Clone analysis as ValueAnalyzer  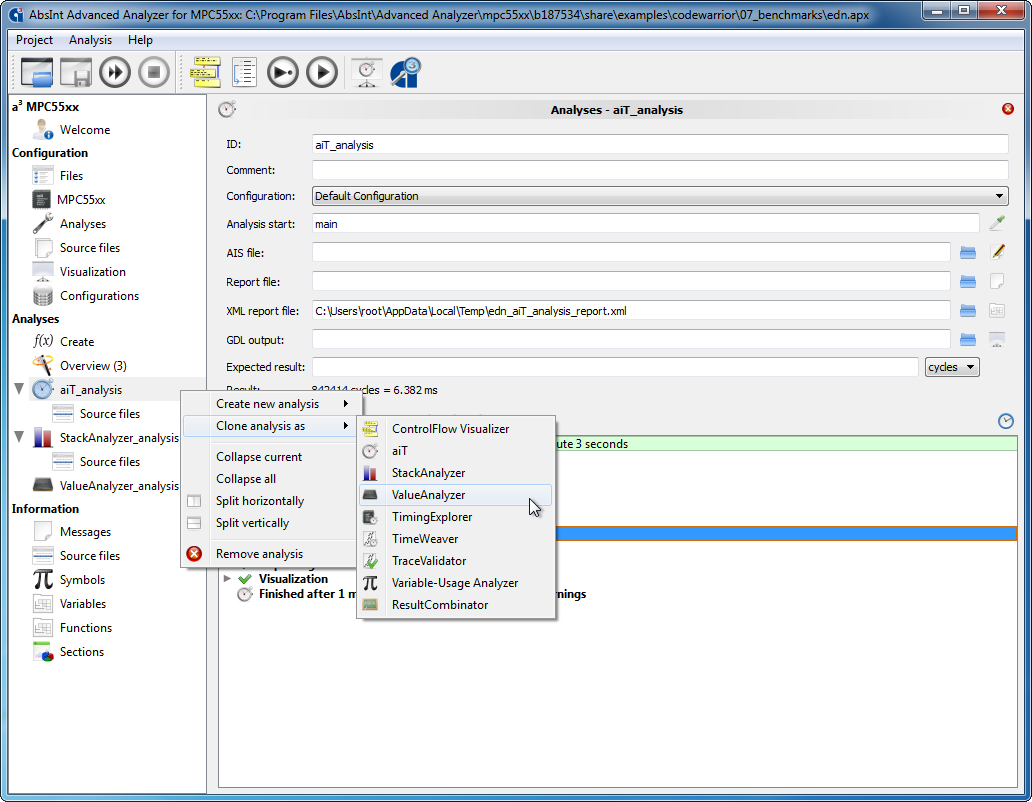pyautogui.click(x=455, y=495)
